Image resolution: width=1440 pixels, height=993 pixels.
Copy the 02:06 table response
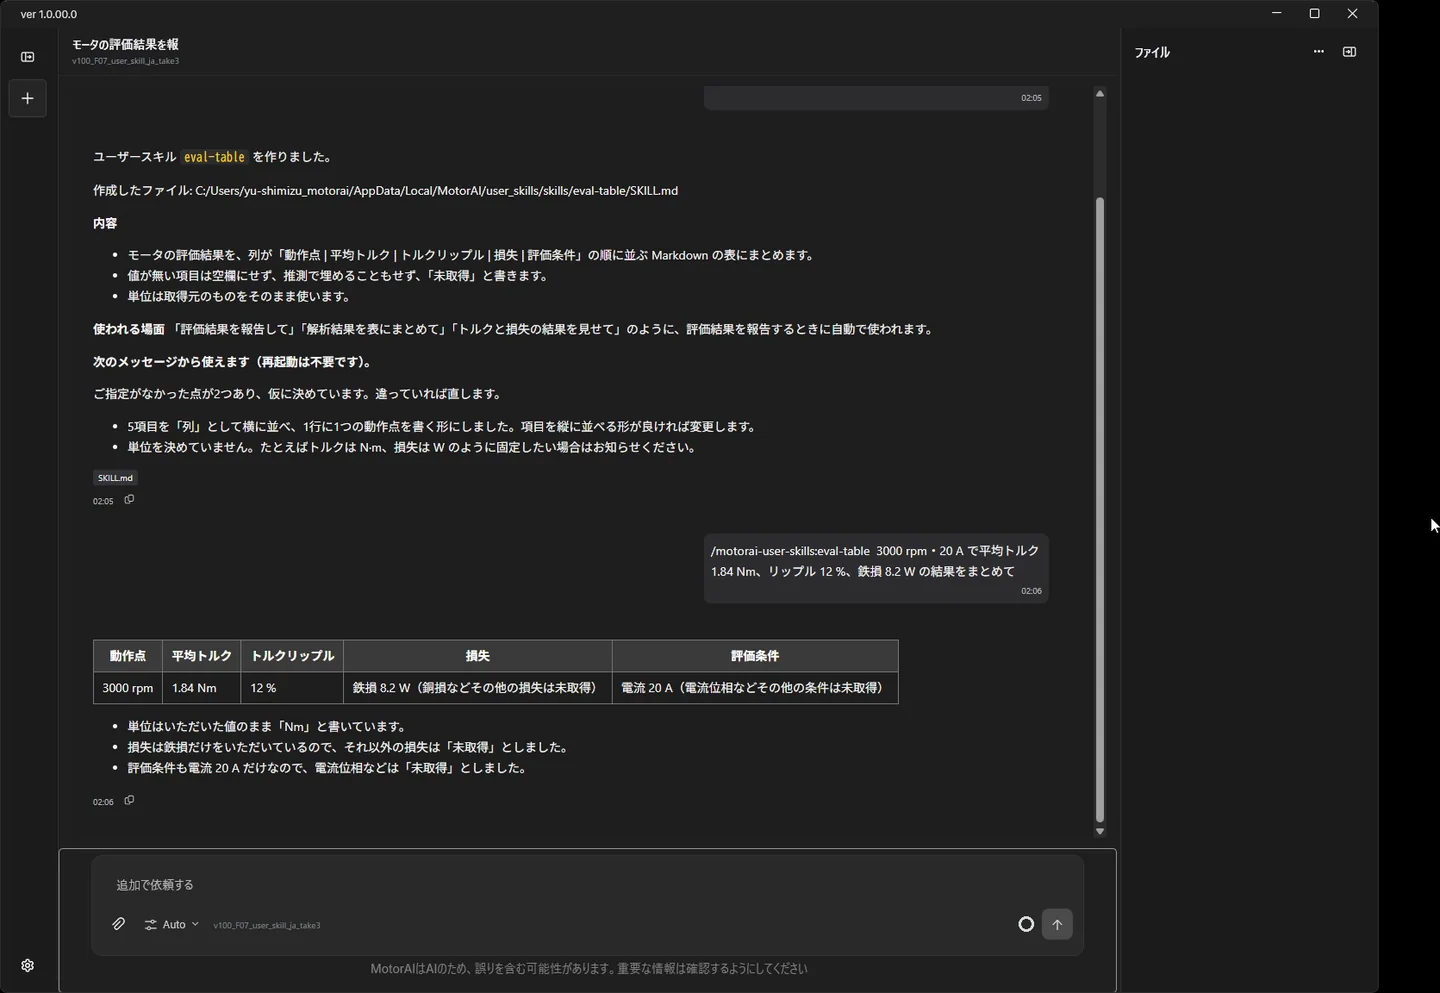[129, 801]
